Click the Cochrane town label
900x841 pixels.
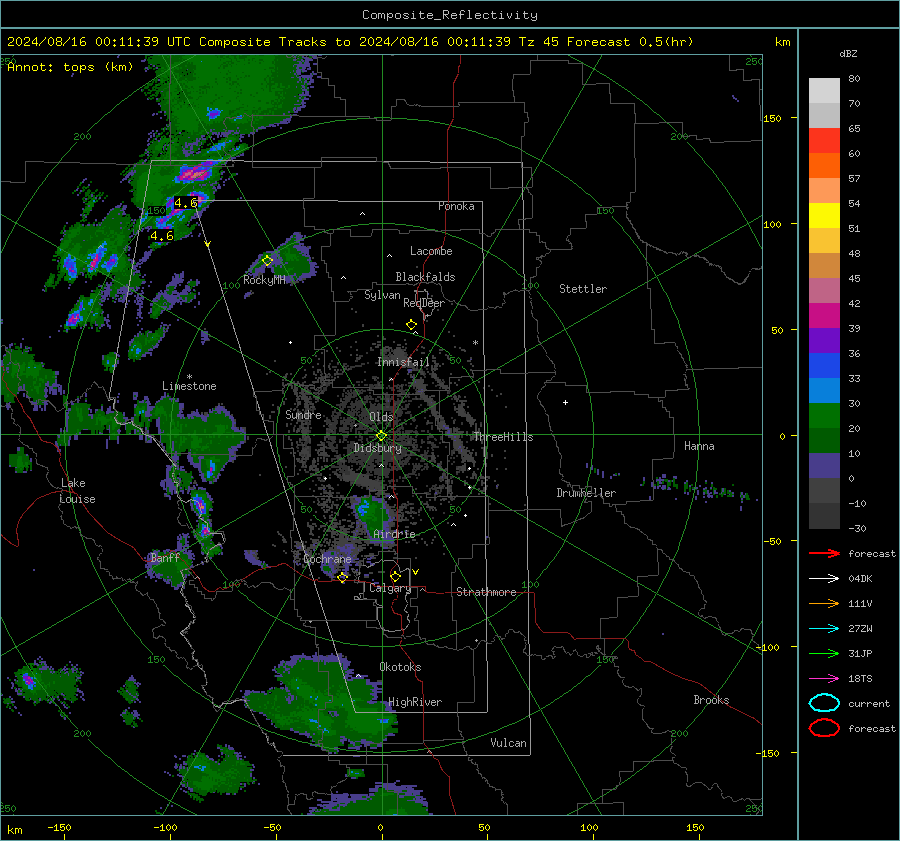pyautogui.click(x=327, y=559)
